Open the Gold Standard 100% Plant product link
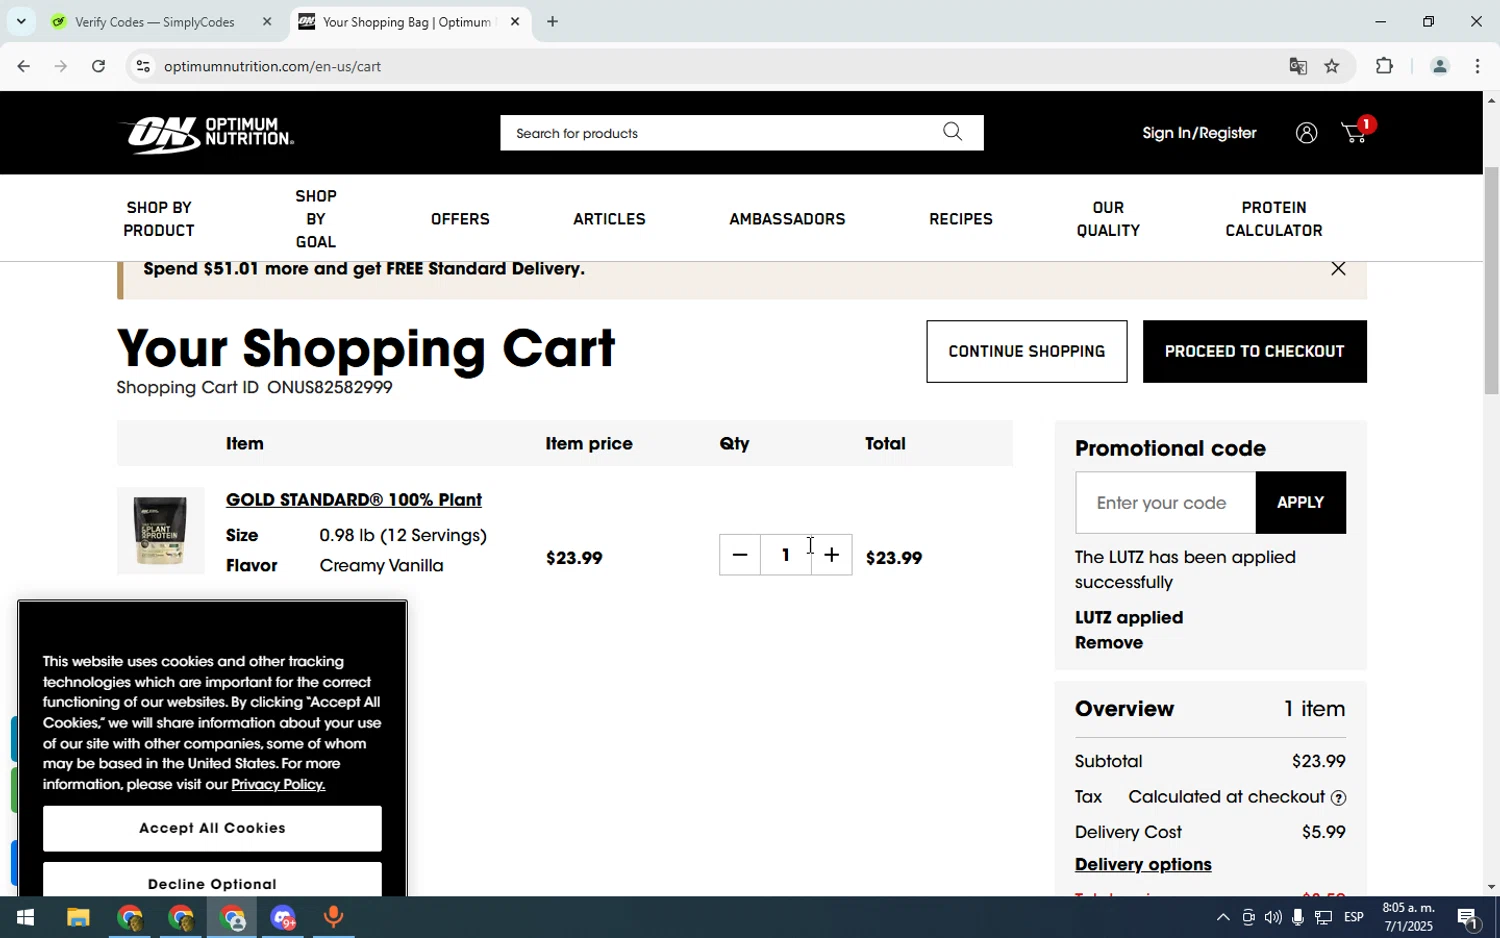This screenshot has height=938, width=1500. click(x=354, y=500)
